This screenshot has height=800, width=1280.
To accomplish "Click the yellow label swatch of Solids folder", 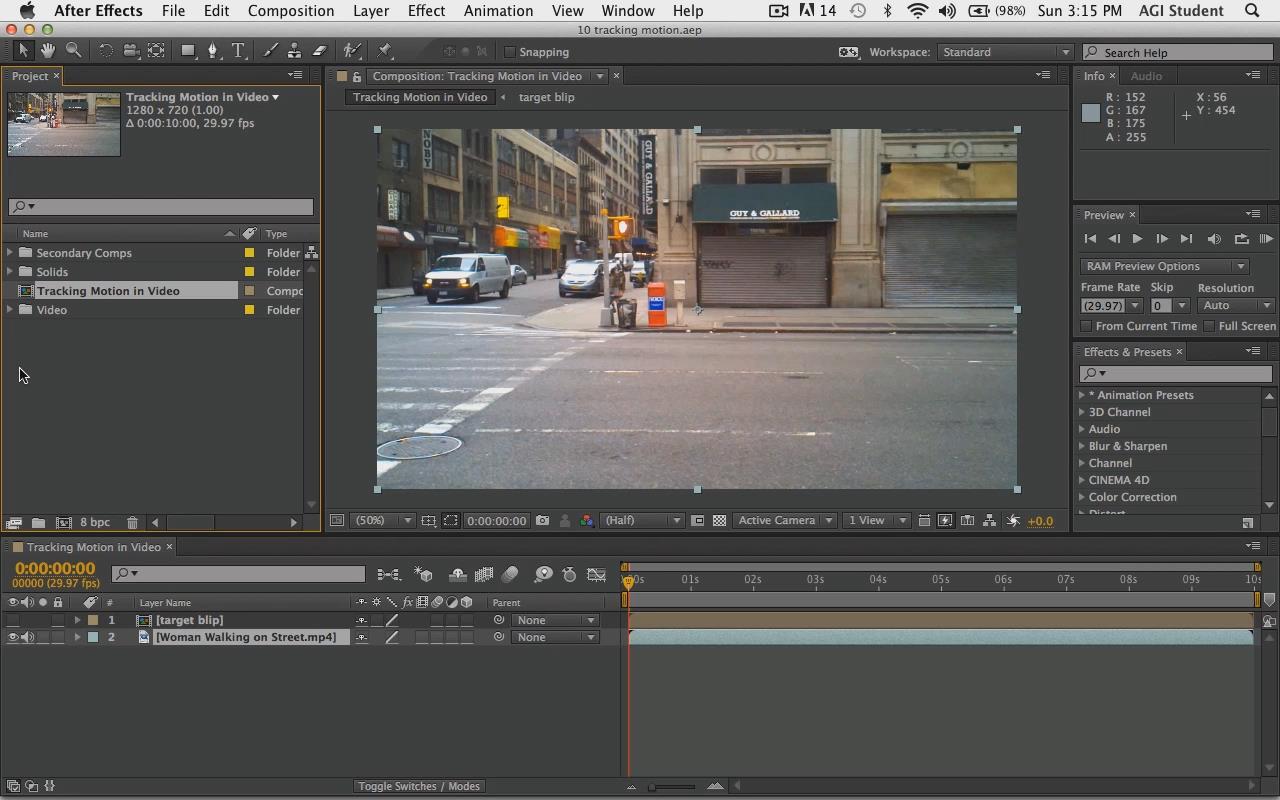I will pyautogui.click(x=249, y=272).
